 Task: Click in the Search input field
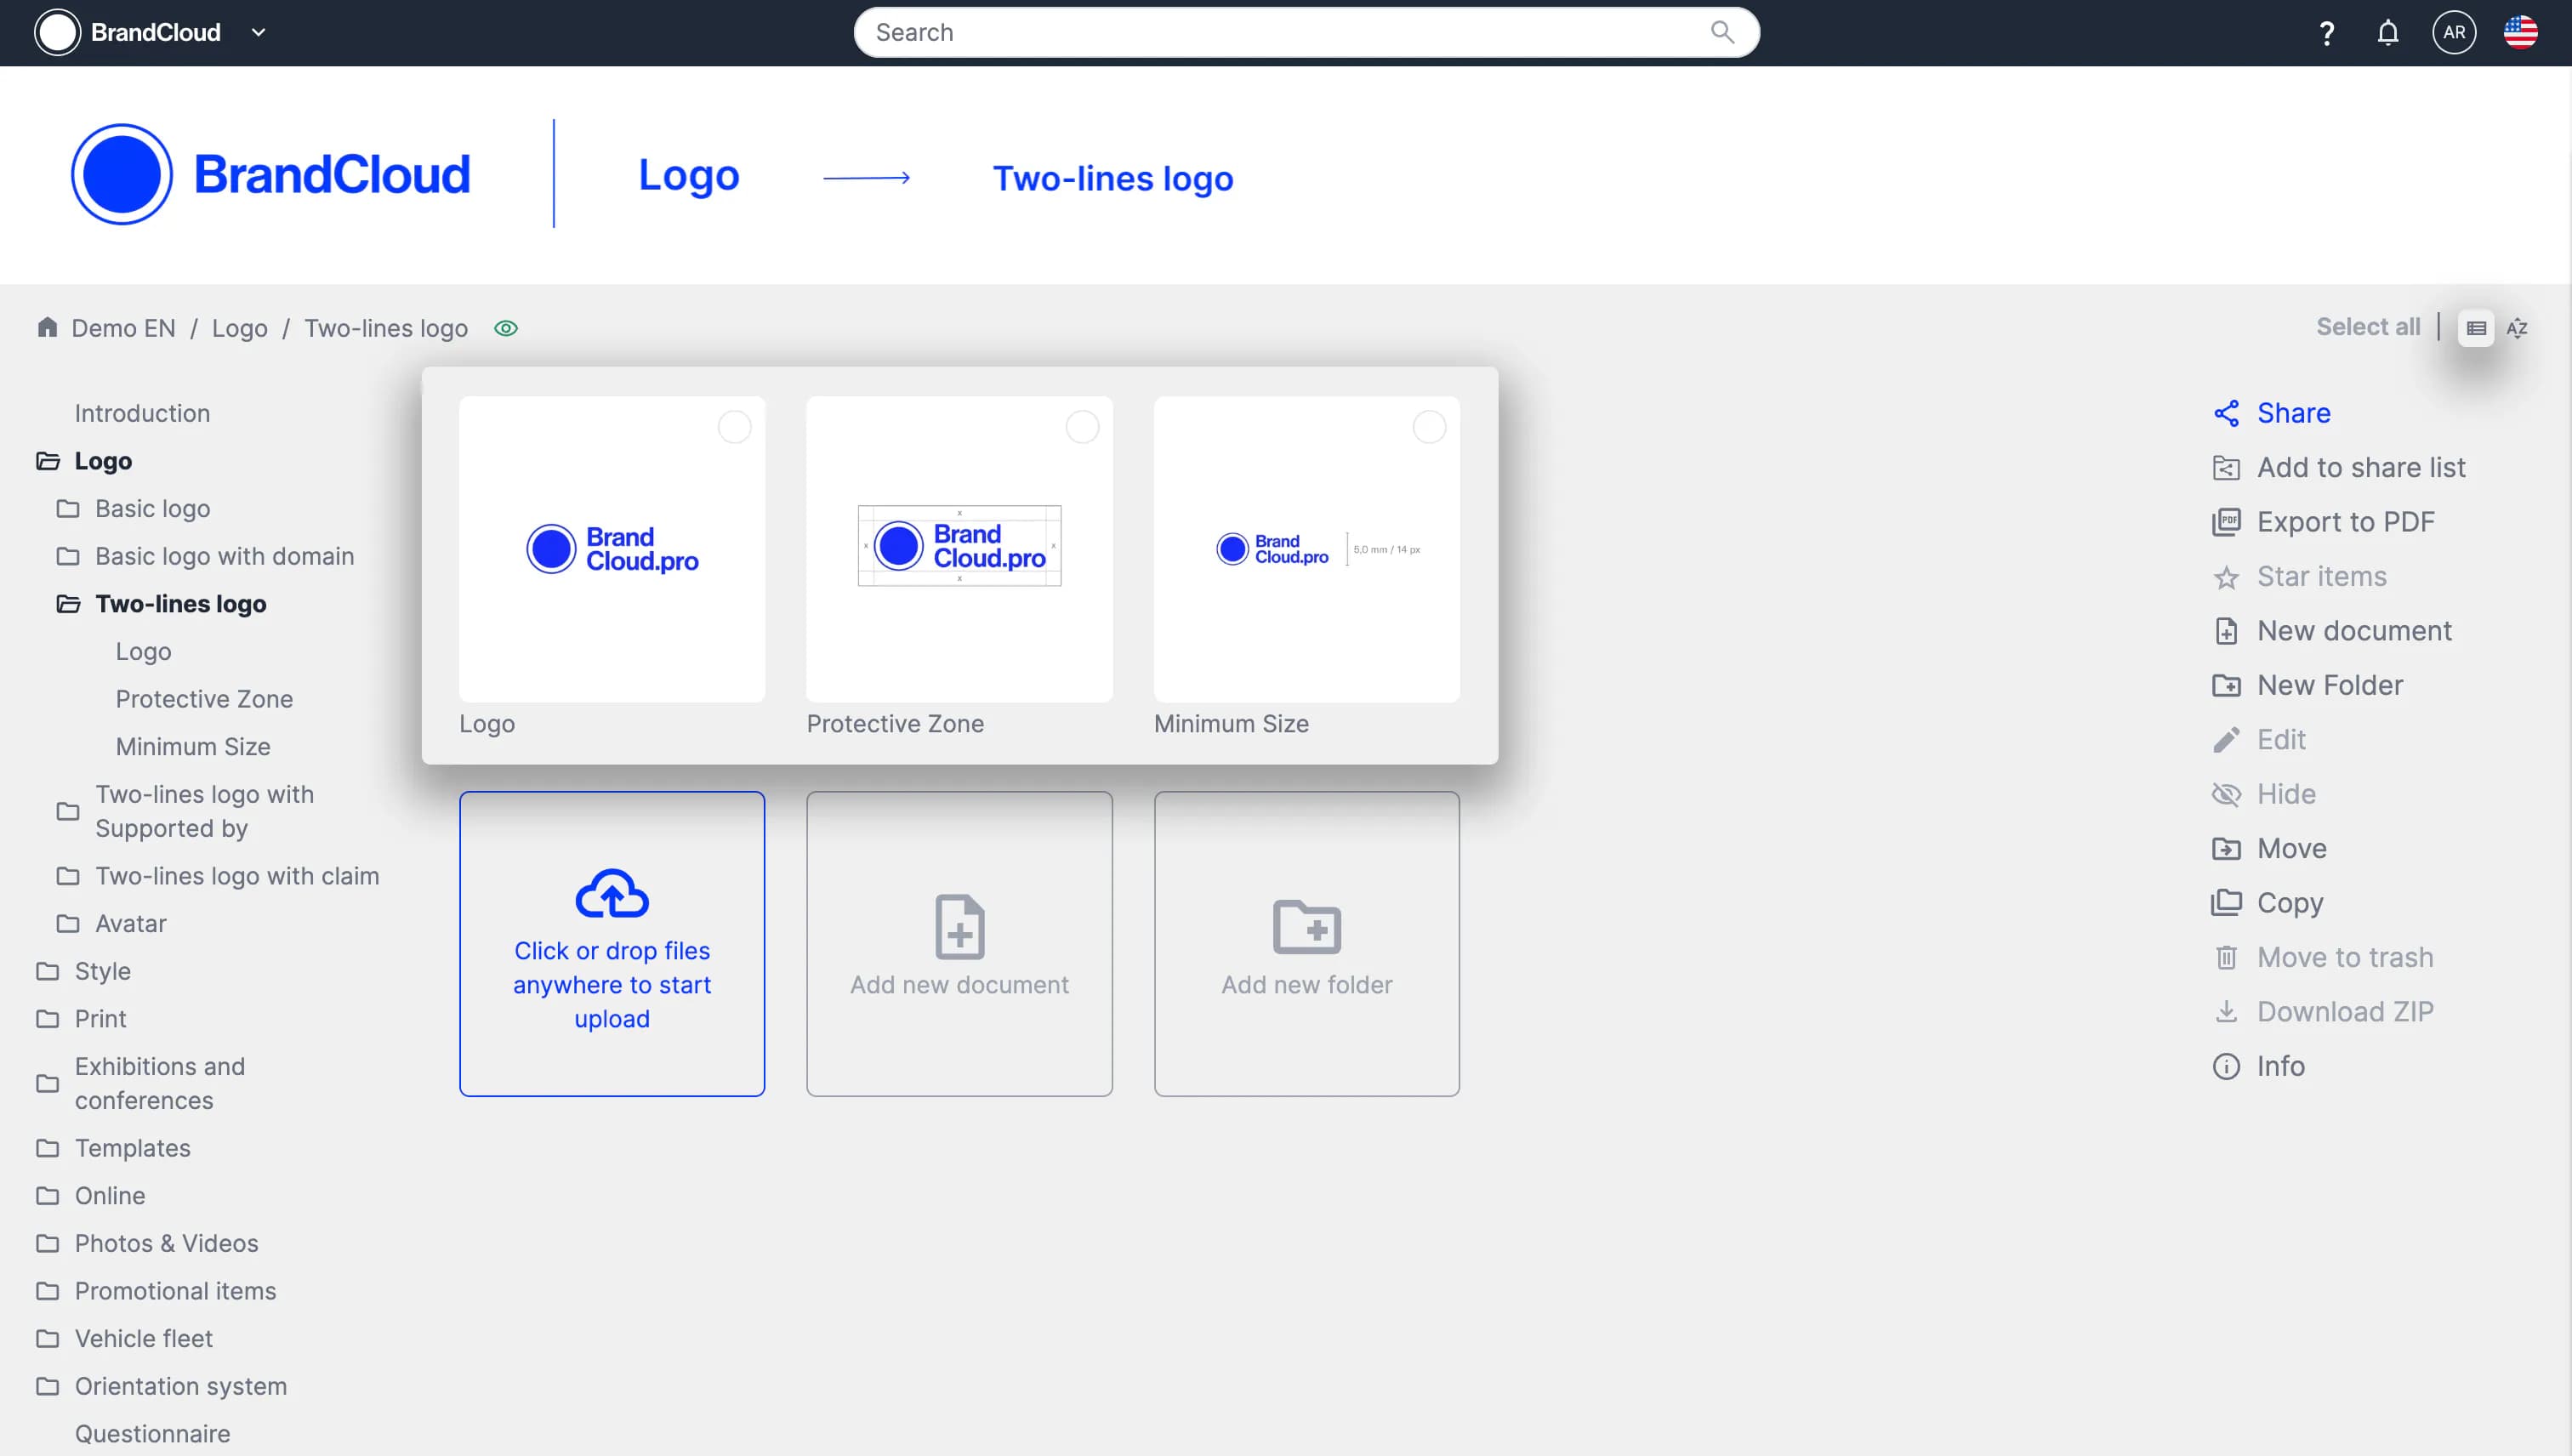tap(1280, 33)
